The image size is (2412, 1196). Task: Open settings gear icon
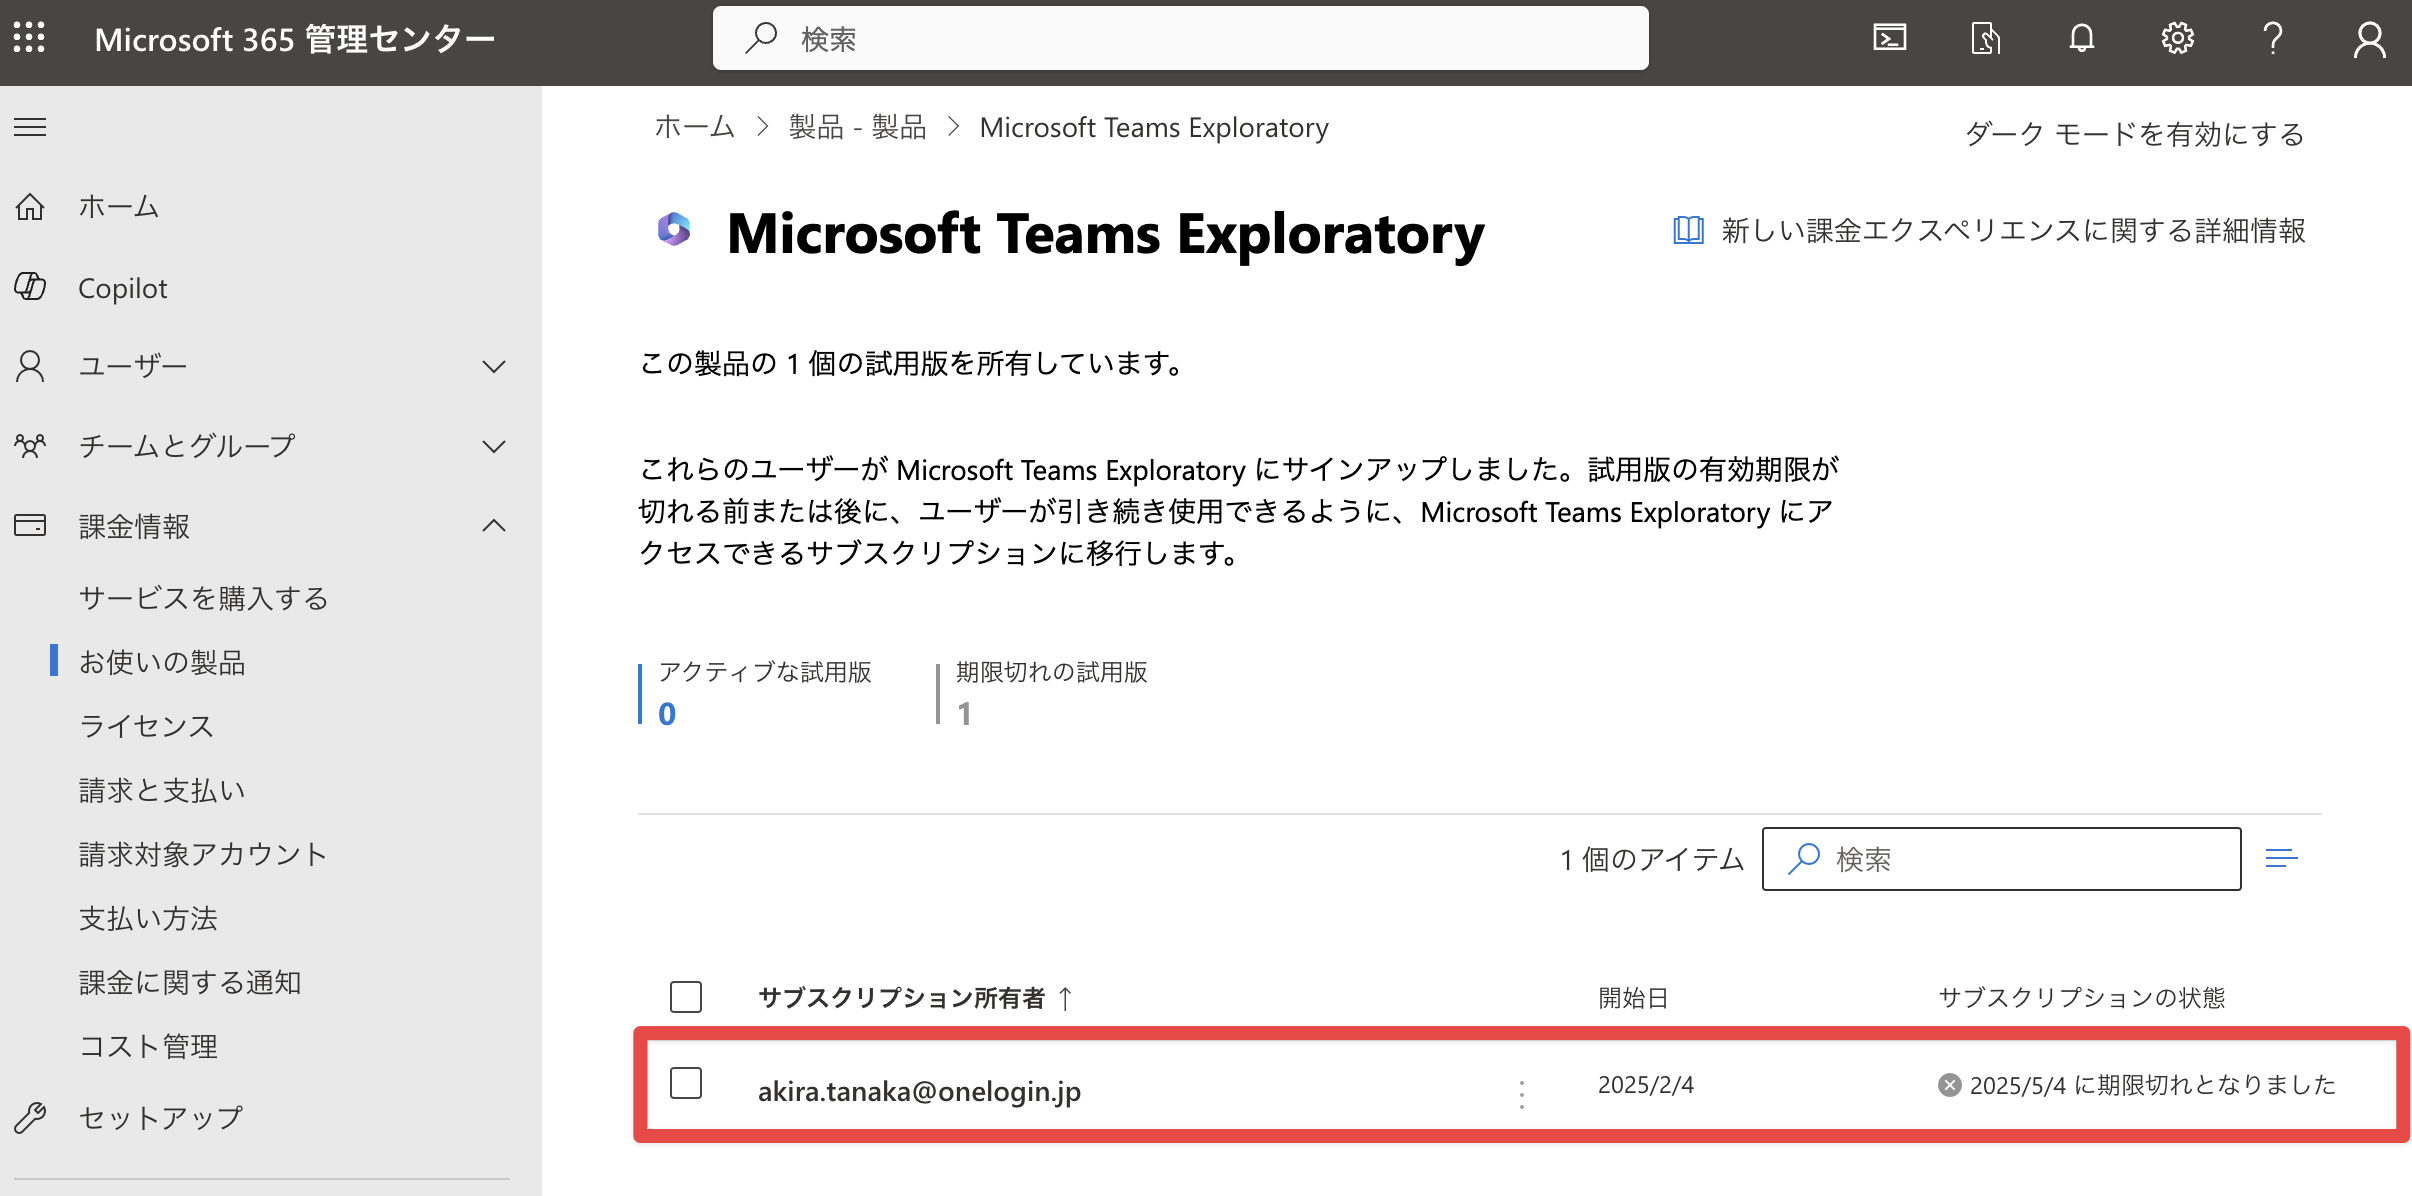pyautogui.click(x=2177, y=38)
